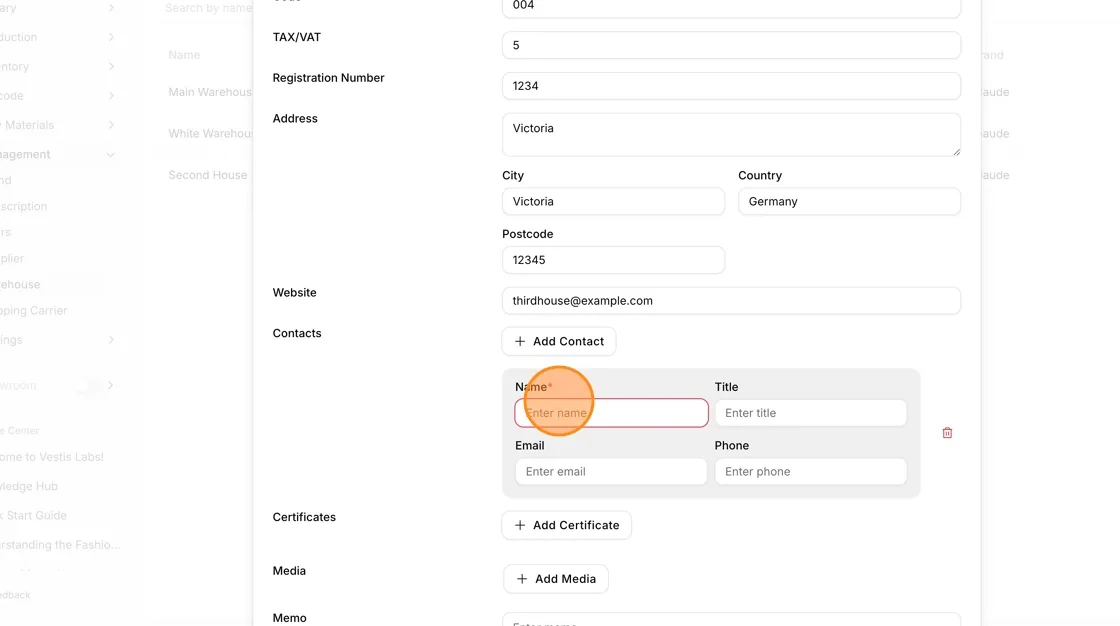
Task: Edit the Postcode field 12345
Action: pos(614,260)
